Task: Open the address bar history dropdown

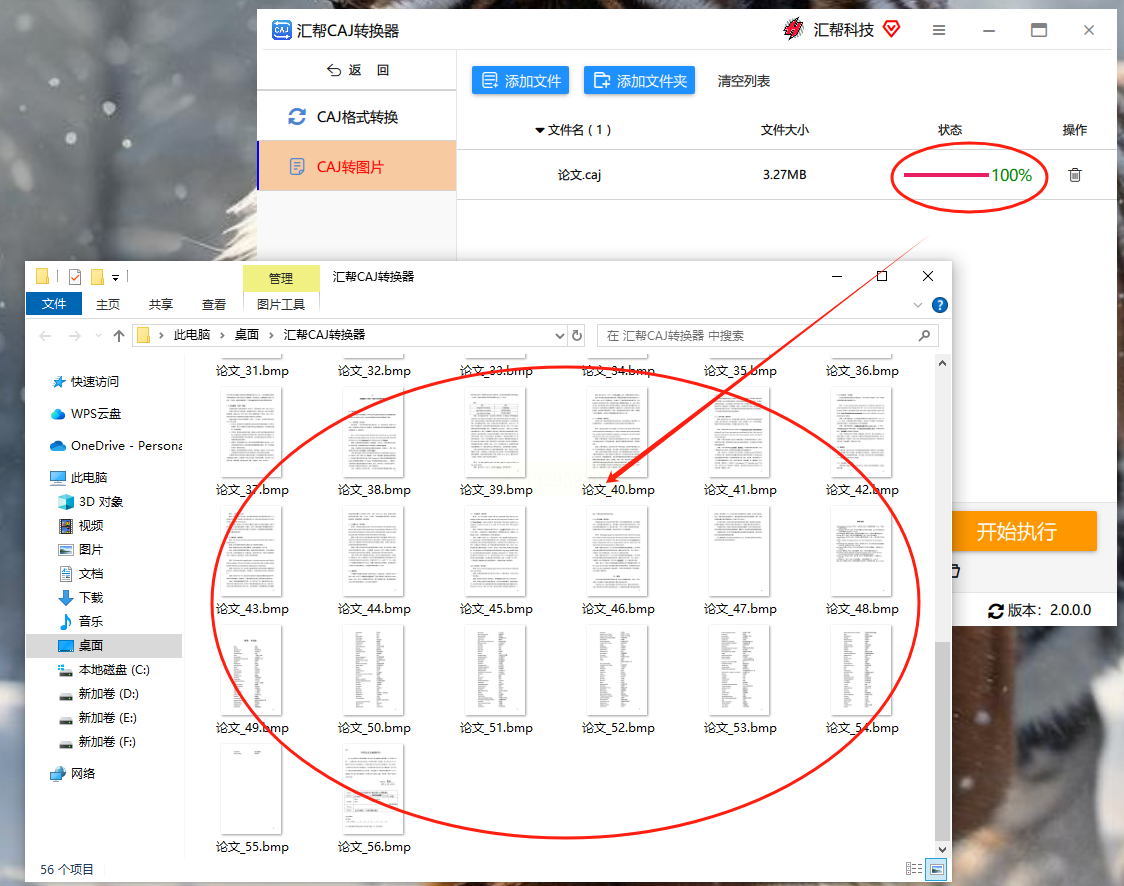Action: pos(560,335)
